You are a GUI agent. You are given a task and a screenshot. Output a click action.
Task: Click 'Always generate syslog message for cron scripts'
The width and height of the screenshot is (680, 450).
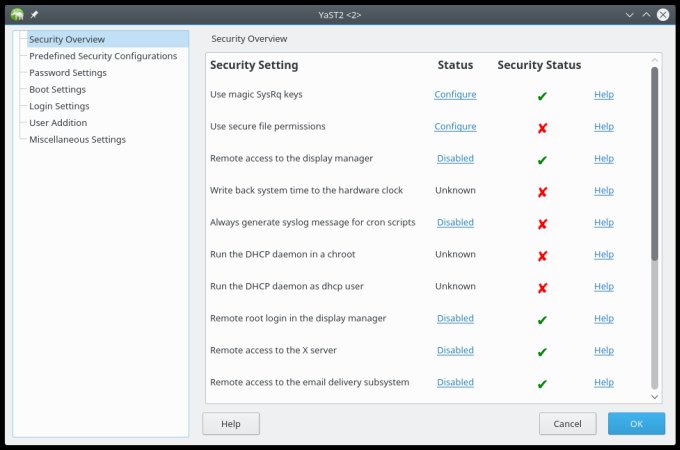(x=313, y=222)
